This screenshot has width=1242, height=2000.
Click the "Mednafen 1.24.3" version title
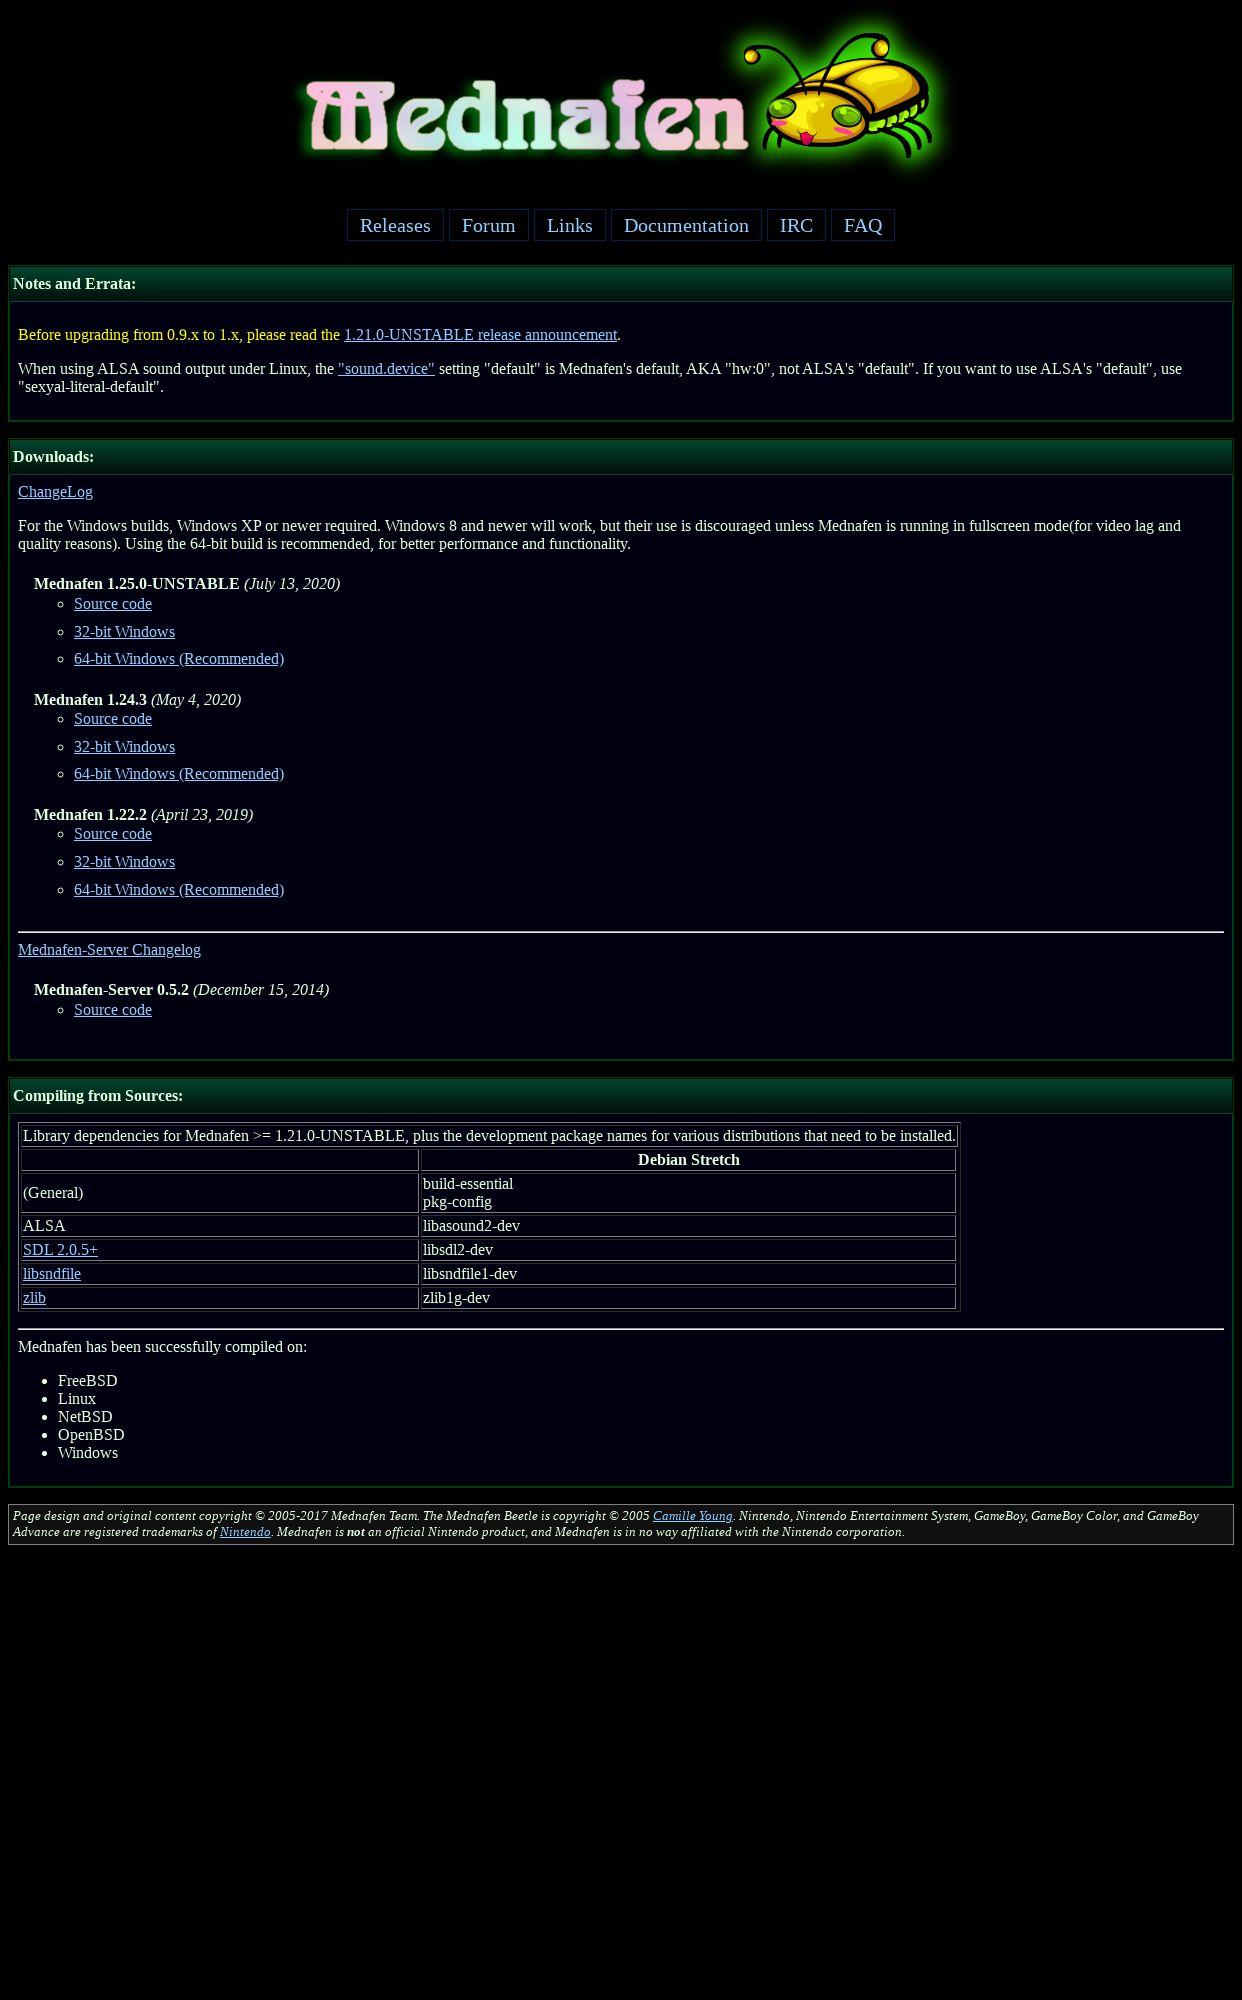[x=90, y=700]
